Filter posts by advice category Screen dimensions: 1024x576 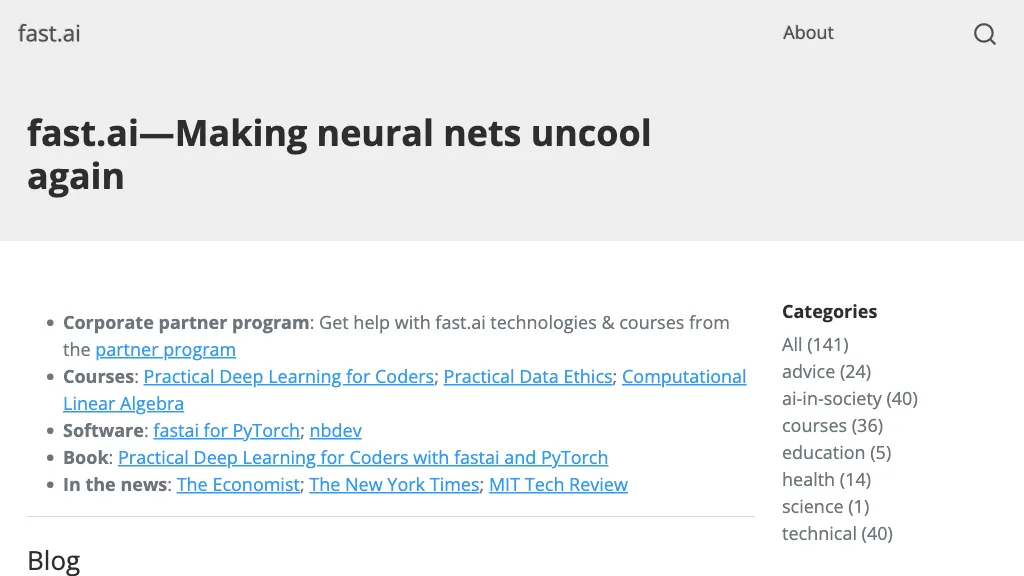[826, 372]
